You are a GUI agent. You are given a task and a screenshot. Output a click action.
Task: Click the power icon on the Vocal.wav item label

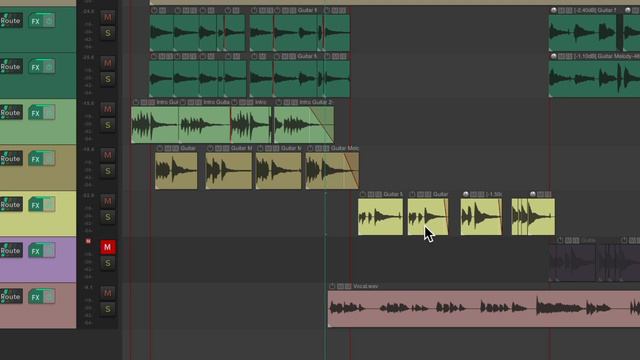click(332, 287)
